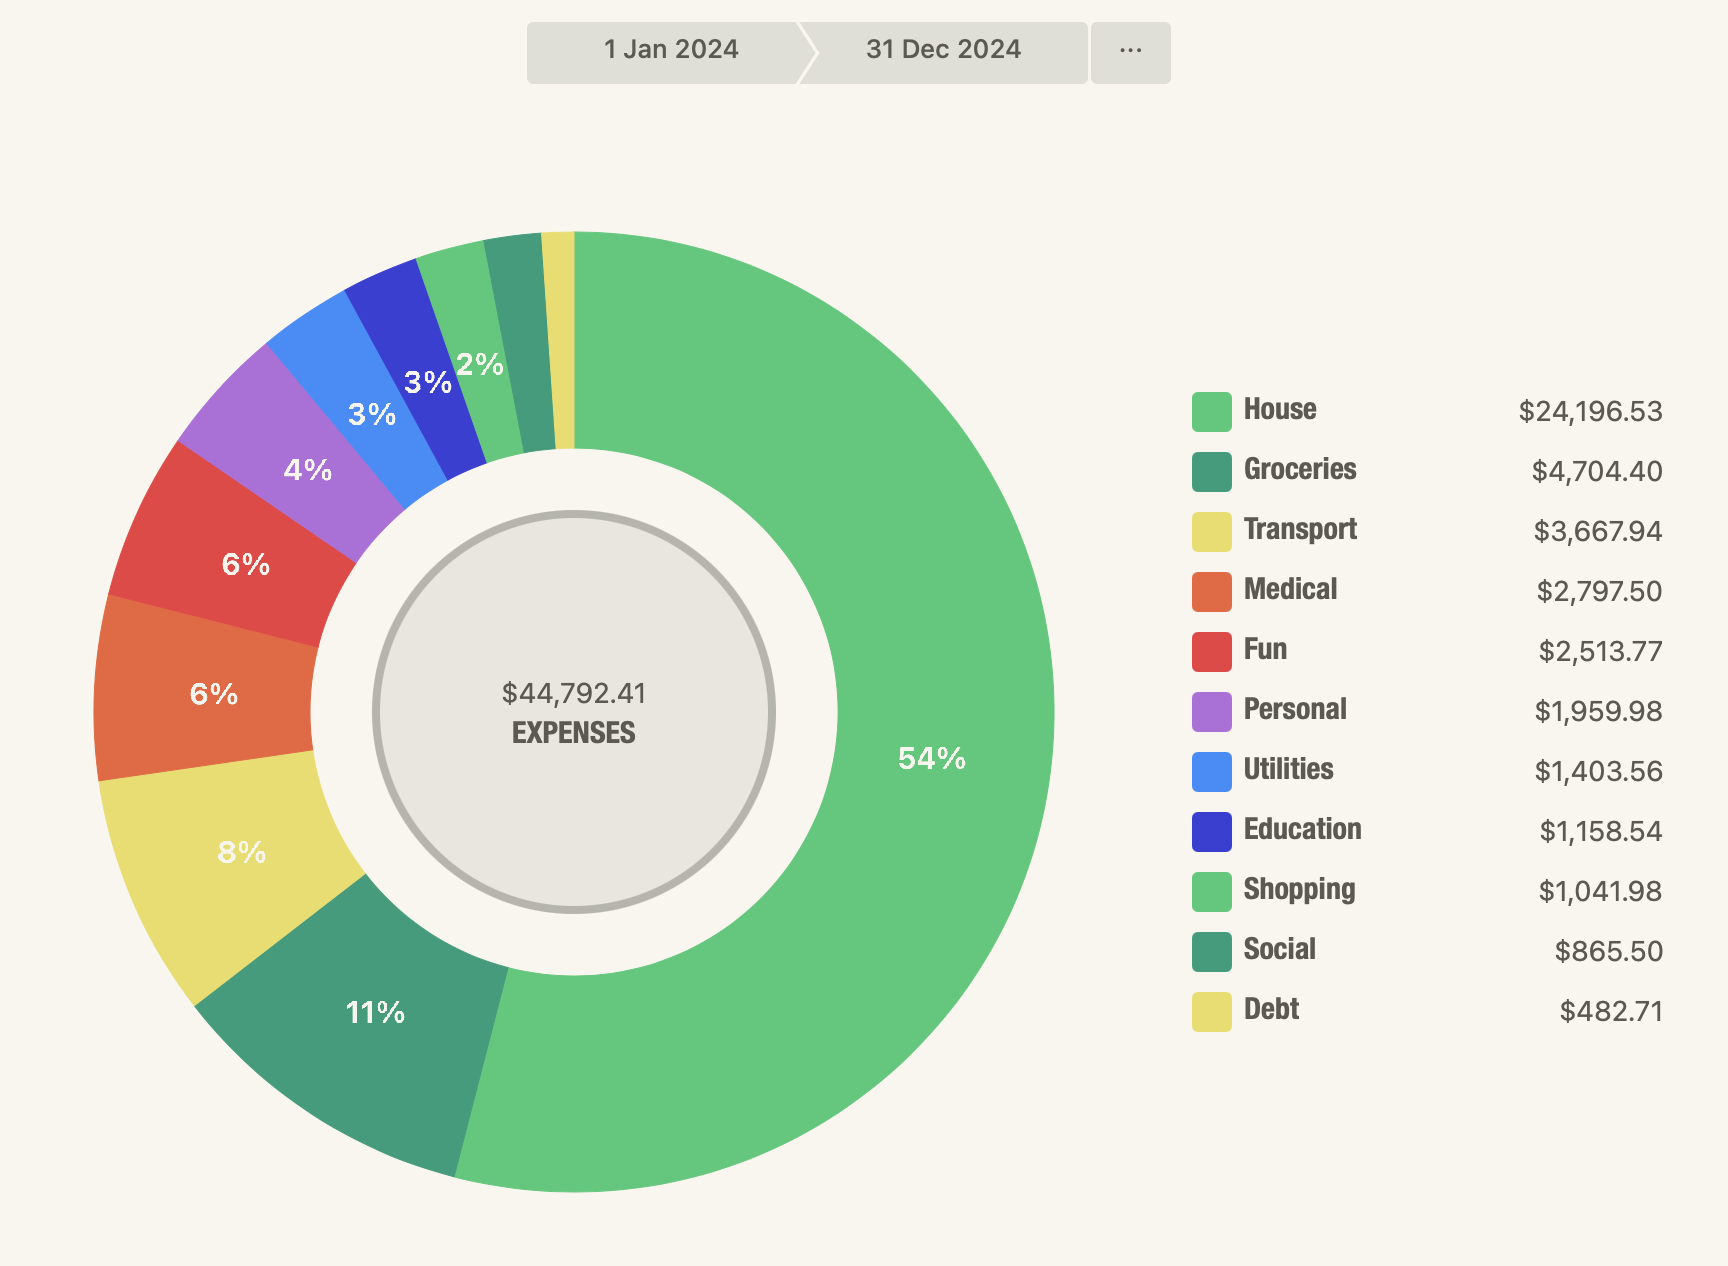Select the Education category label
Screen dimensions: 1728x1266
point(1302,830)
